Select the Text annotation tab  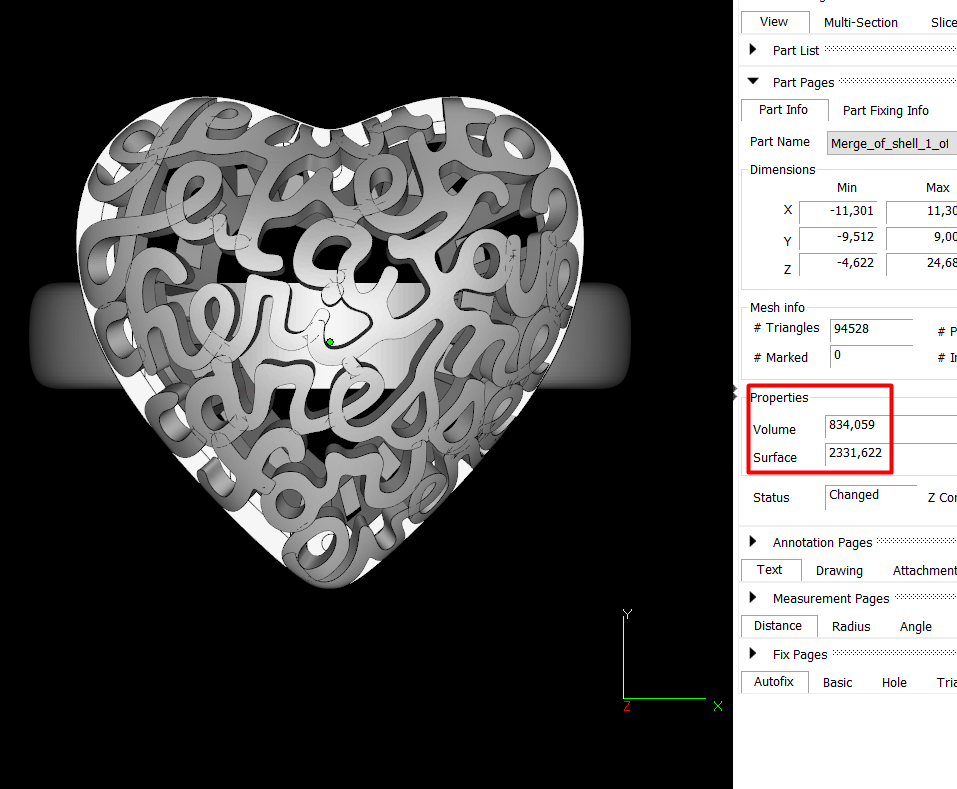point(770,570)
